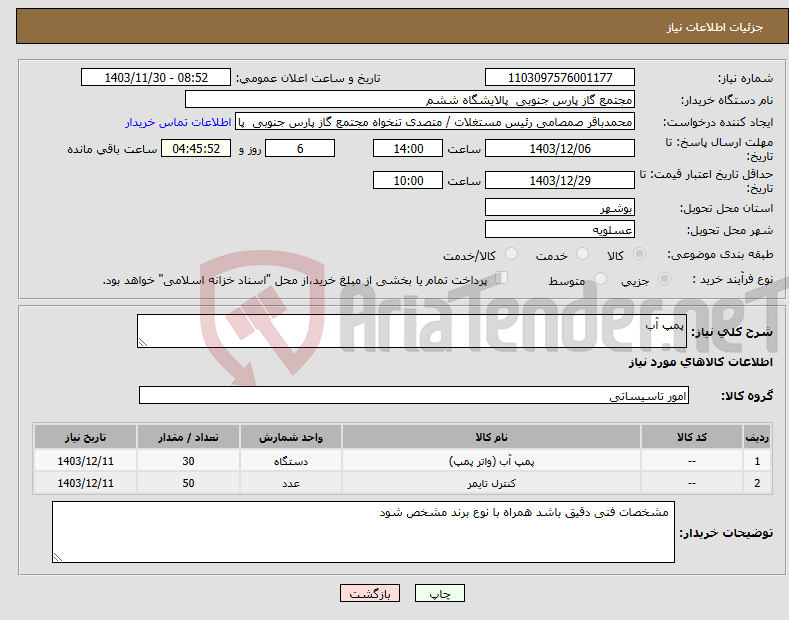789x620 pixels.
Task: Click the requester field محمدباقر صمصامی
Action: point(435,122)
